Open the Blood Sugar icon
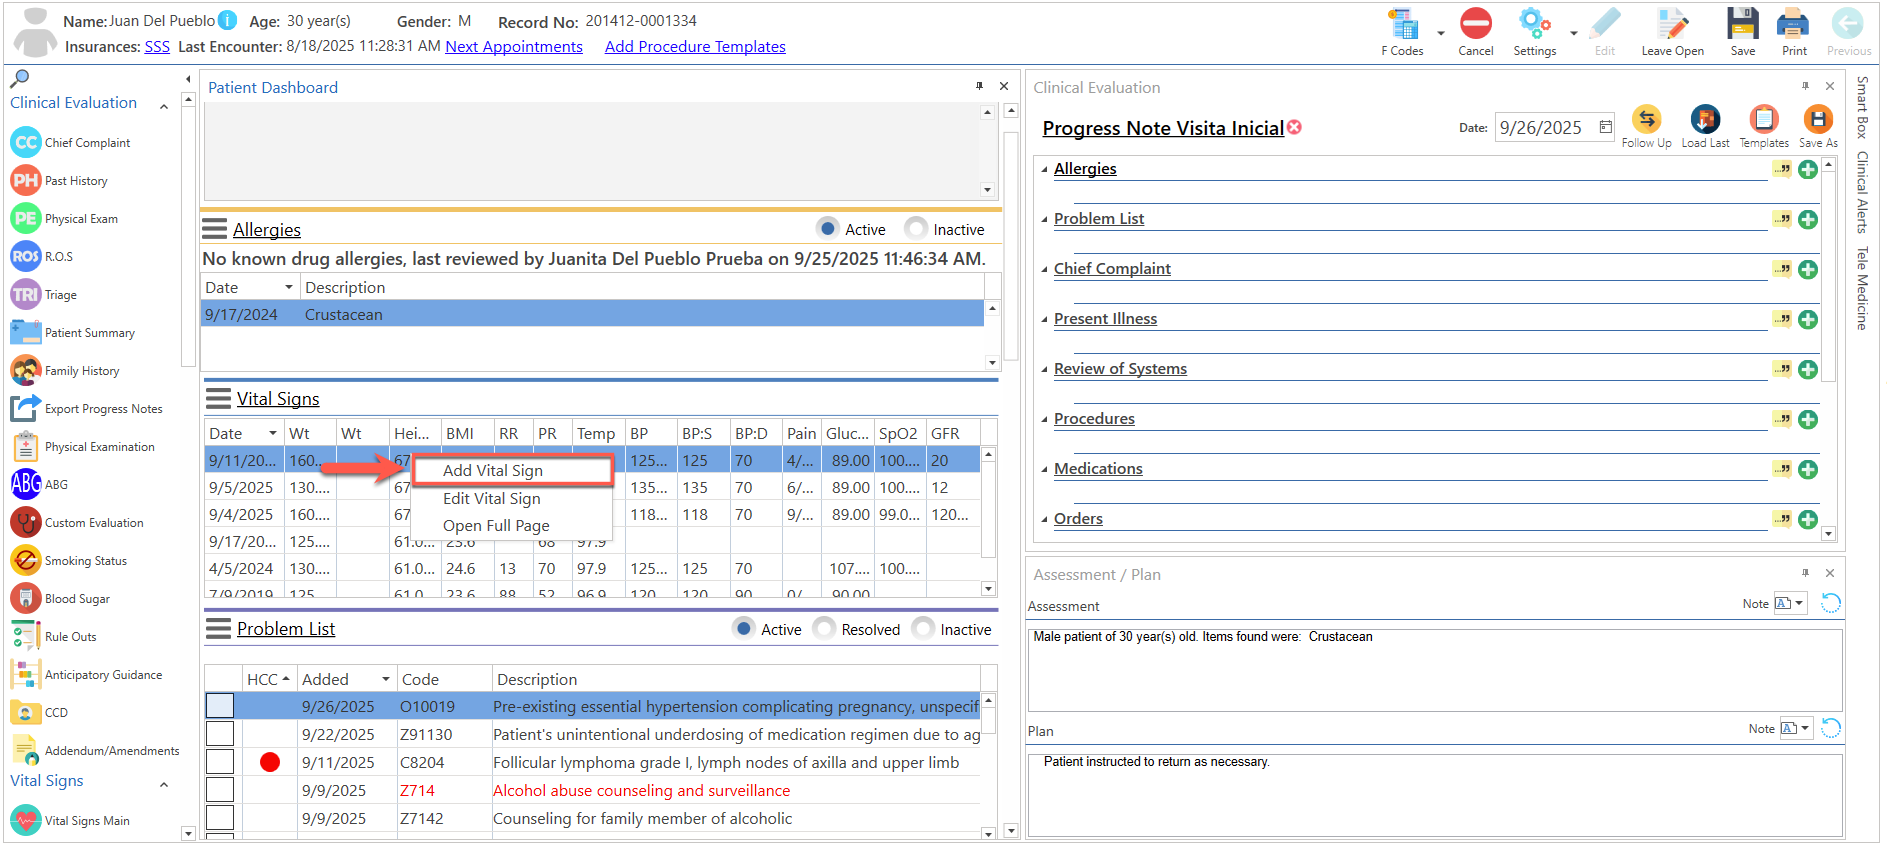The width and height of the screenshot is (1887, 846). 26,599
